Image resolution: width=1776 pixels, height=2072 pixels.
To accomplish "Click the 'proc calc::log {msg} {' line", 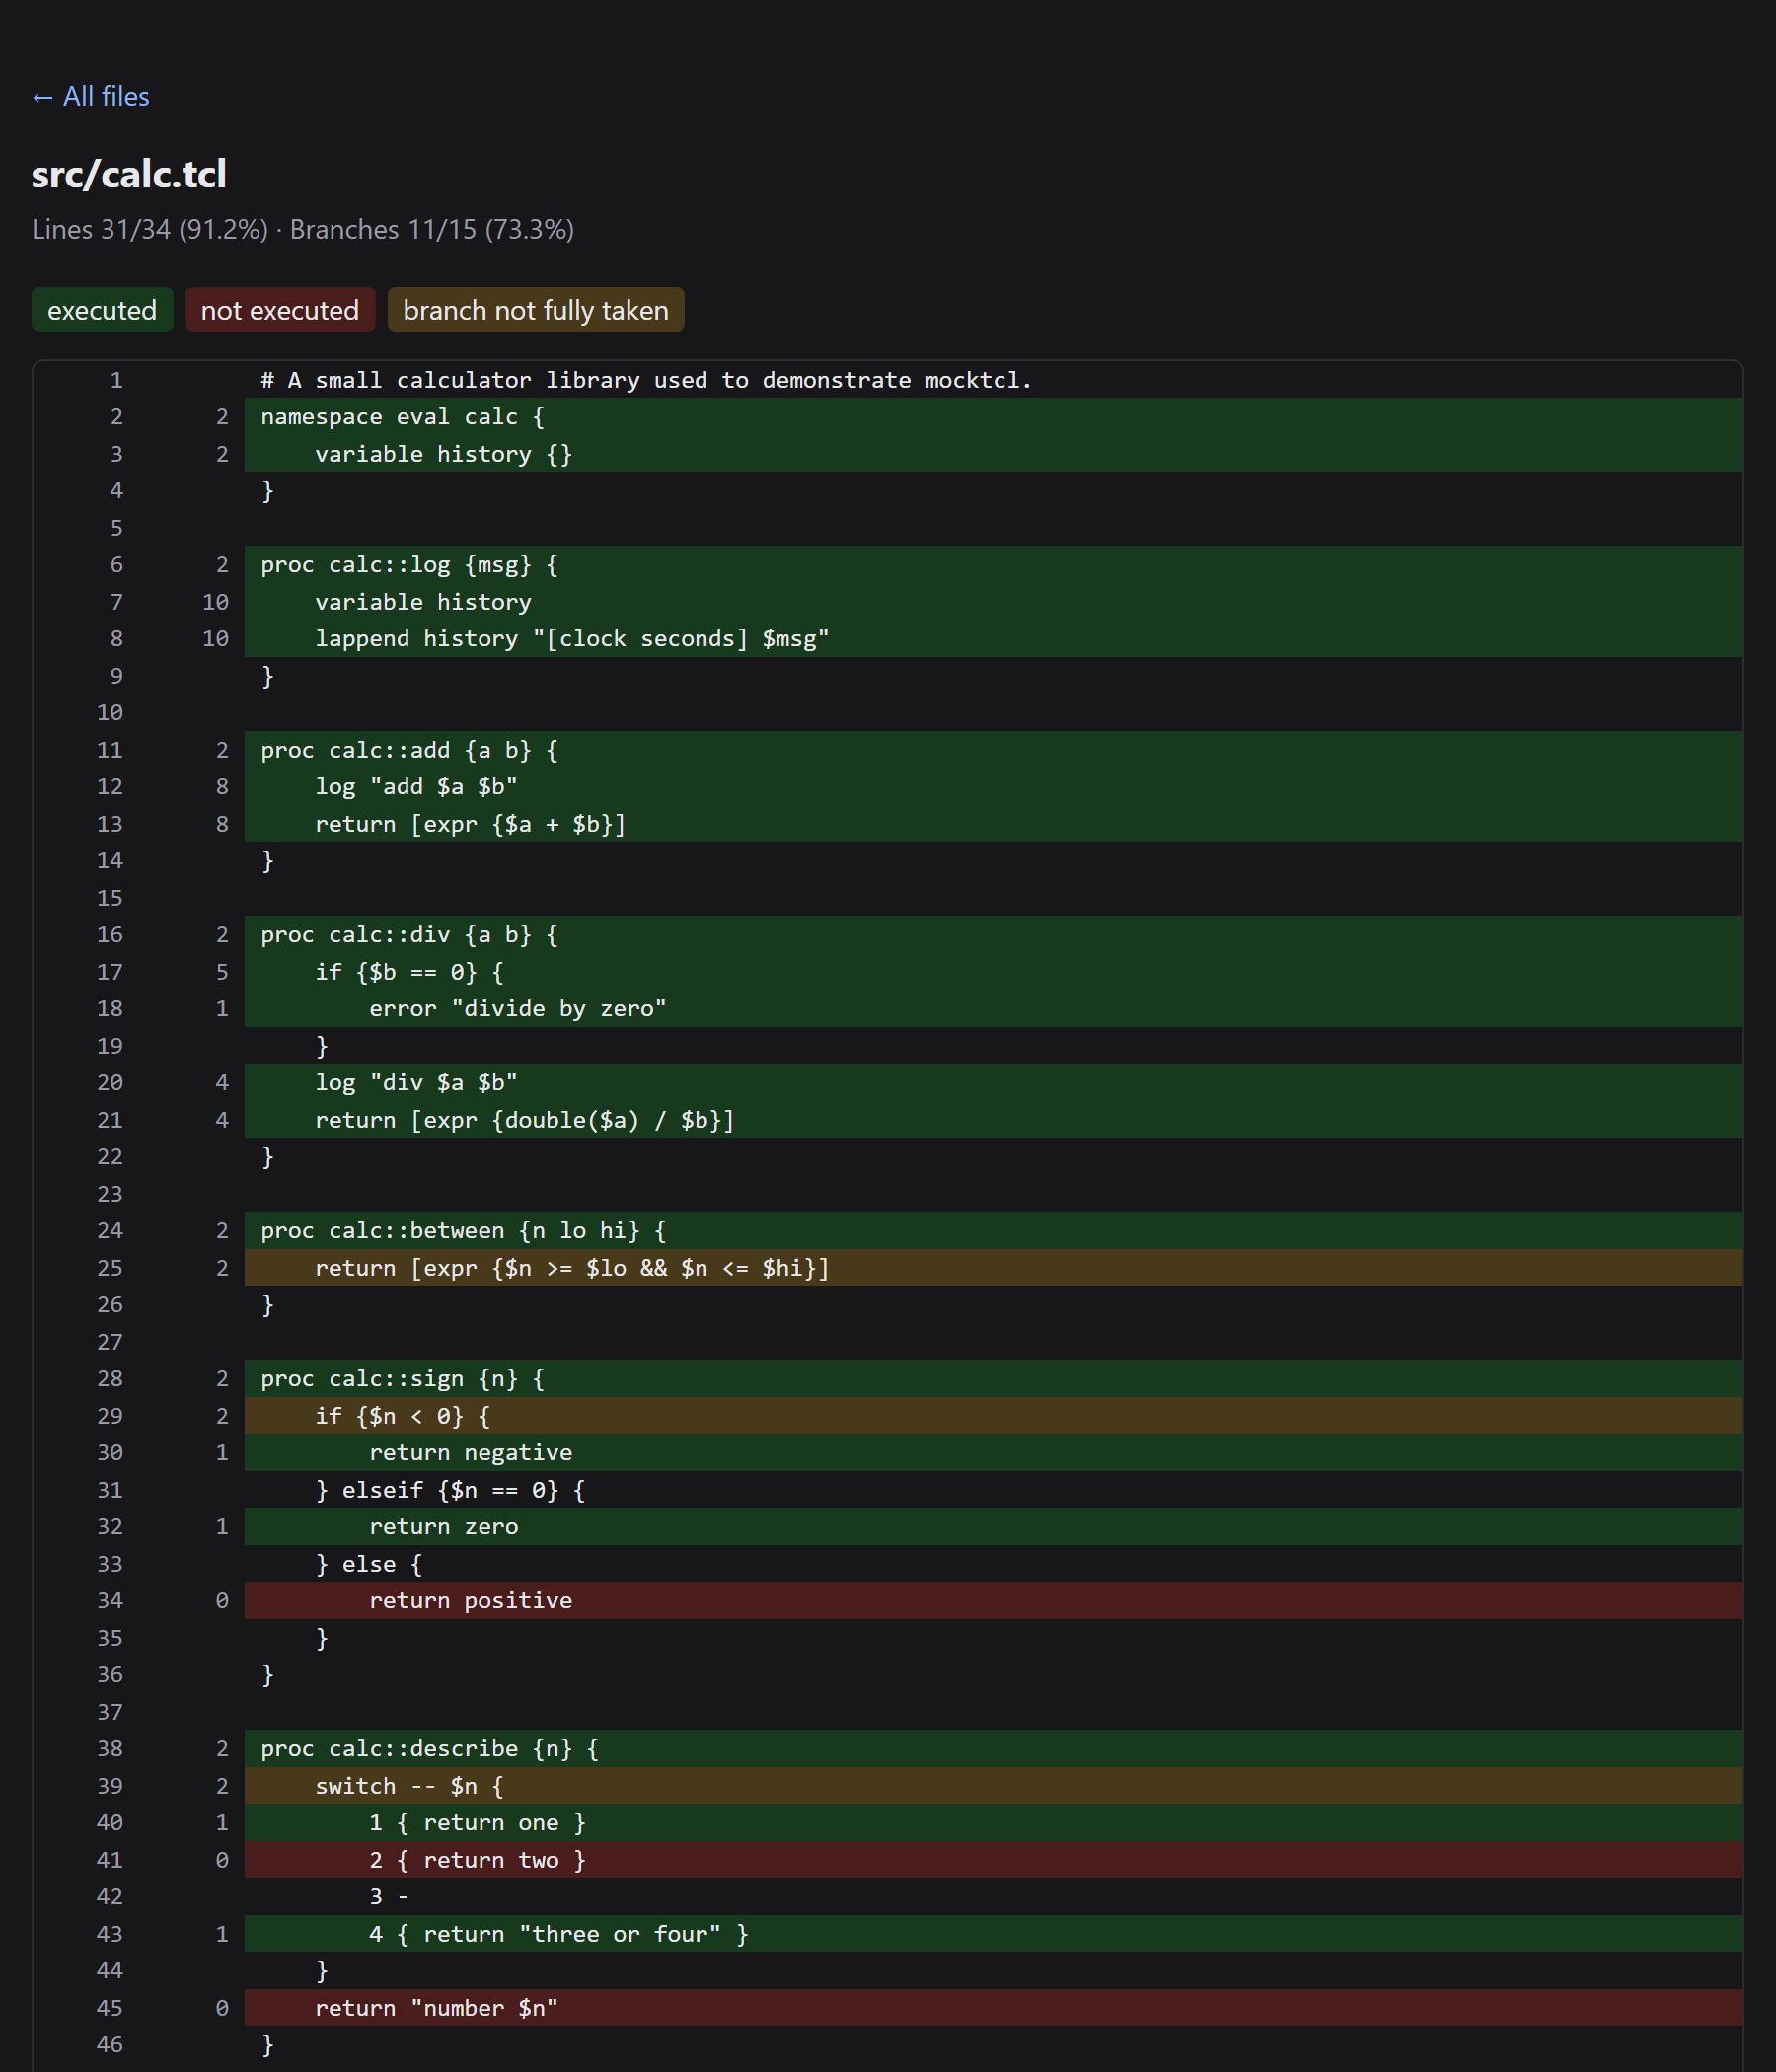I will coord(994,565).
